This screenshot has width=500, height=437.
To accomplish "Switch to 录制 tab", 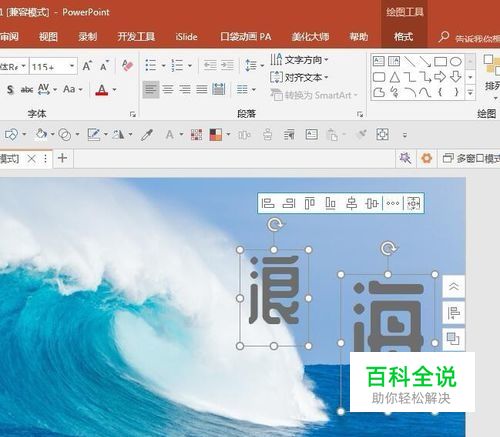I will tap(88, 37).
